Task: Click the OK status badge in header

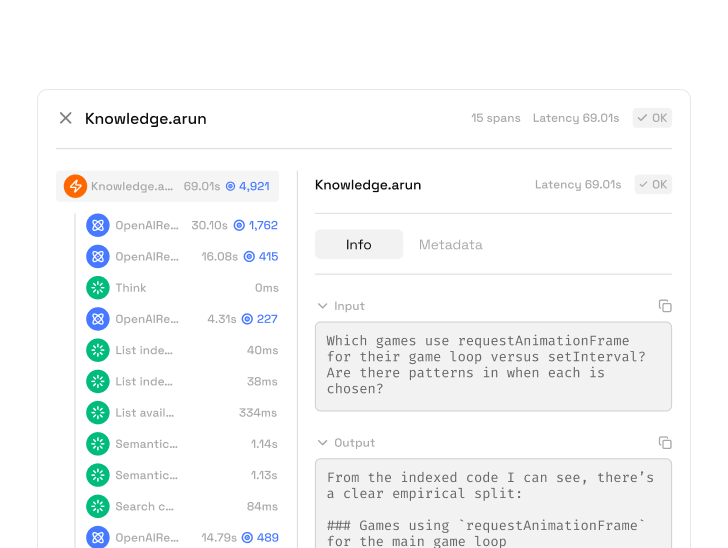Action: pos(652,118)
